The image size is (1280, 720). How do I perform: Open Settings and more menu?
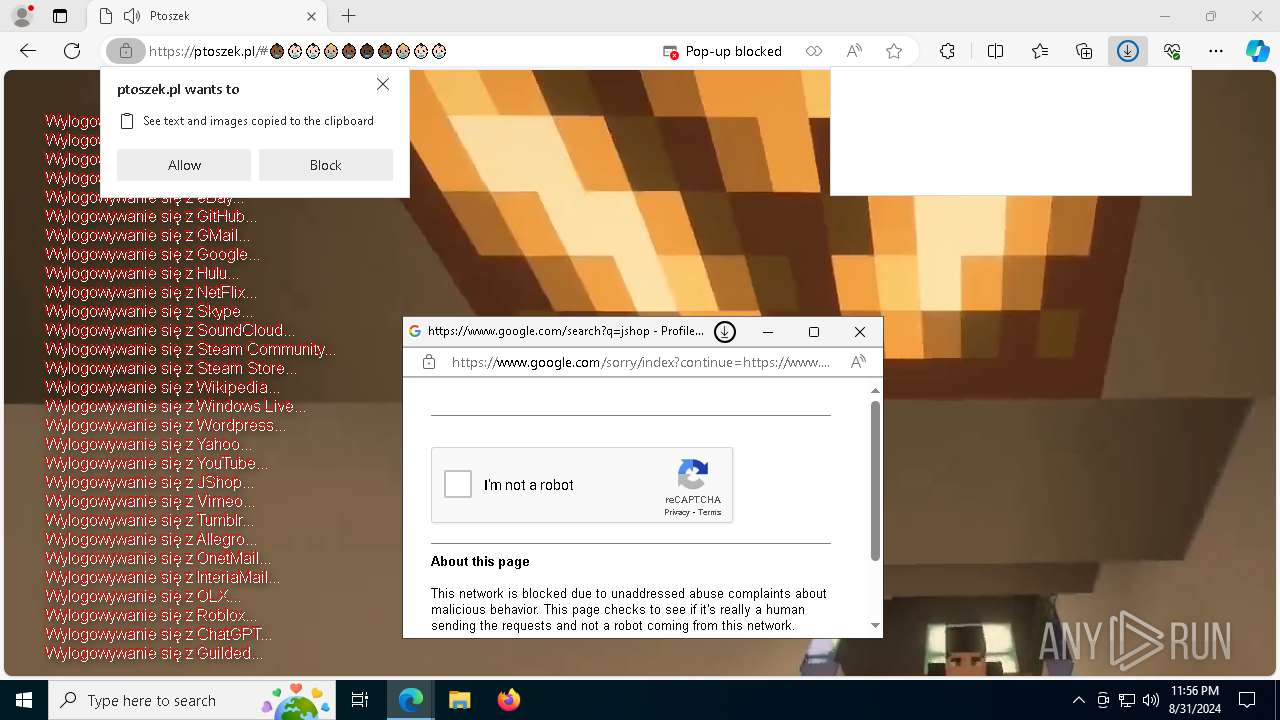pos(1216,51)
